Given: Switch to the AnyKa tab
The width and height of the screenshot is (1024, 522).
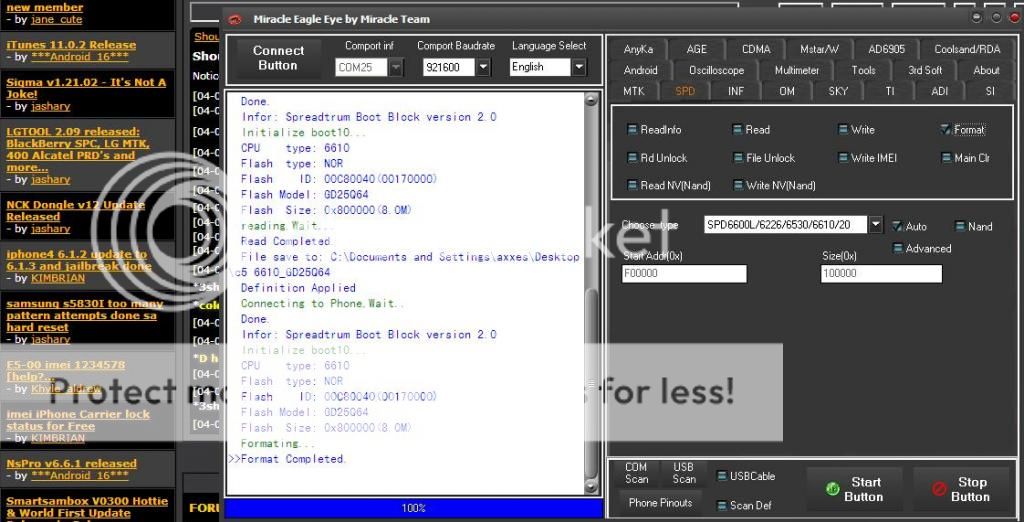Looking at the screenshot, I should point(639,49).
